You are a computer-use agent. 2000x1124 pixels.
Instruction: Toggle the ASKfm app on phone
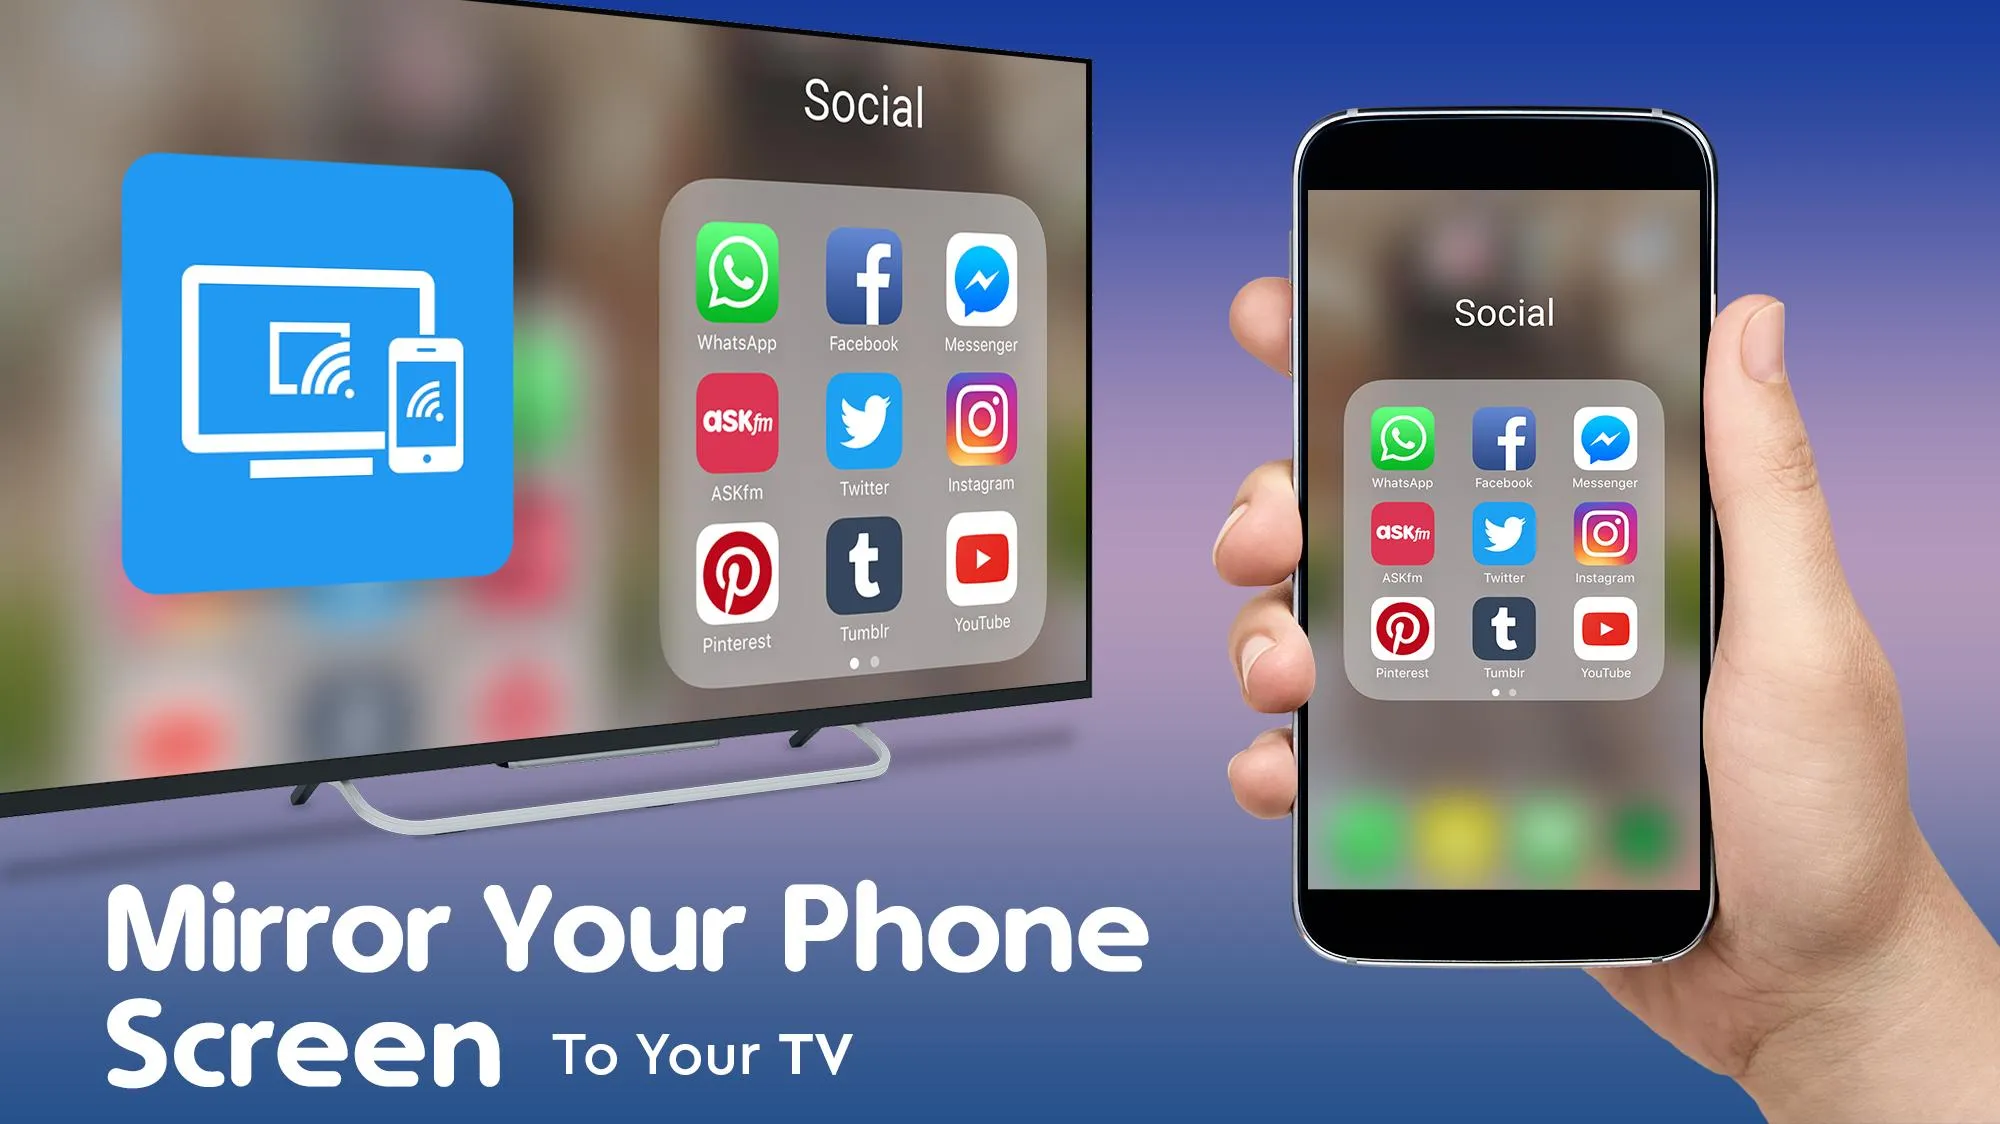coord(1404,540)
